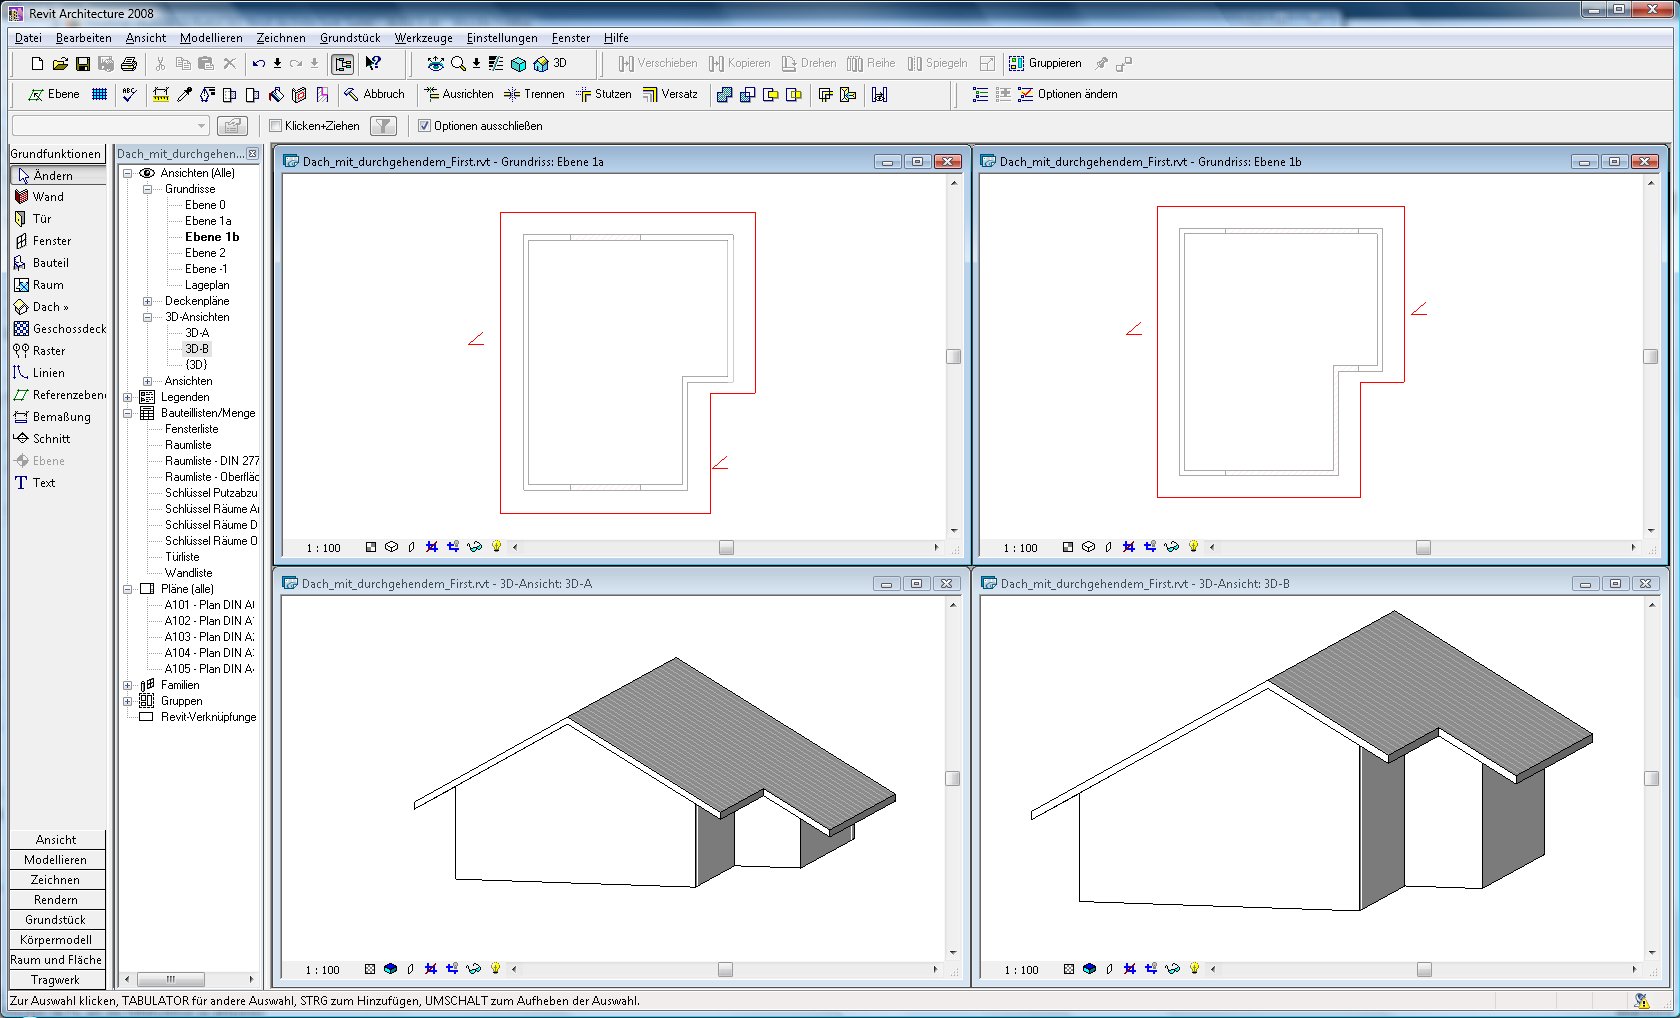Collapse the Grundrisse tree node
The width and height of the screenshot is (1680, 1018).
tap(147, 189)
